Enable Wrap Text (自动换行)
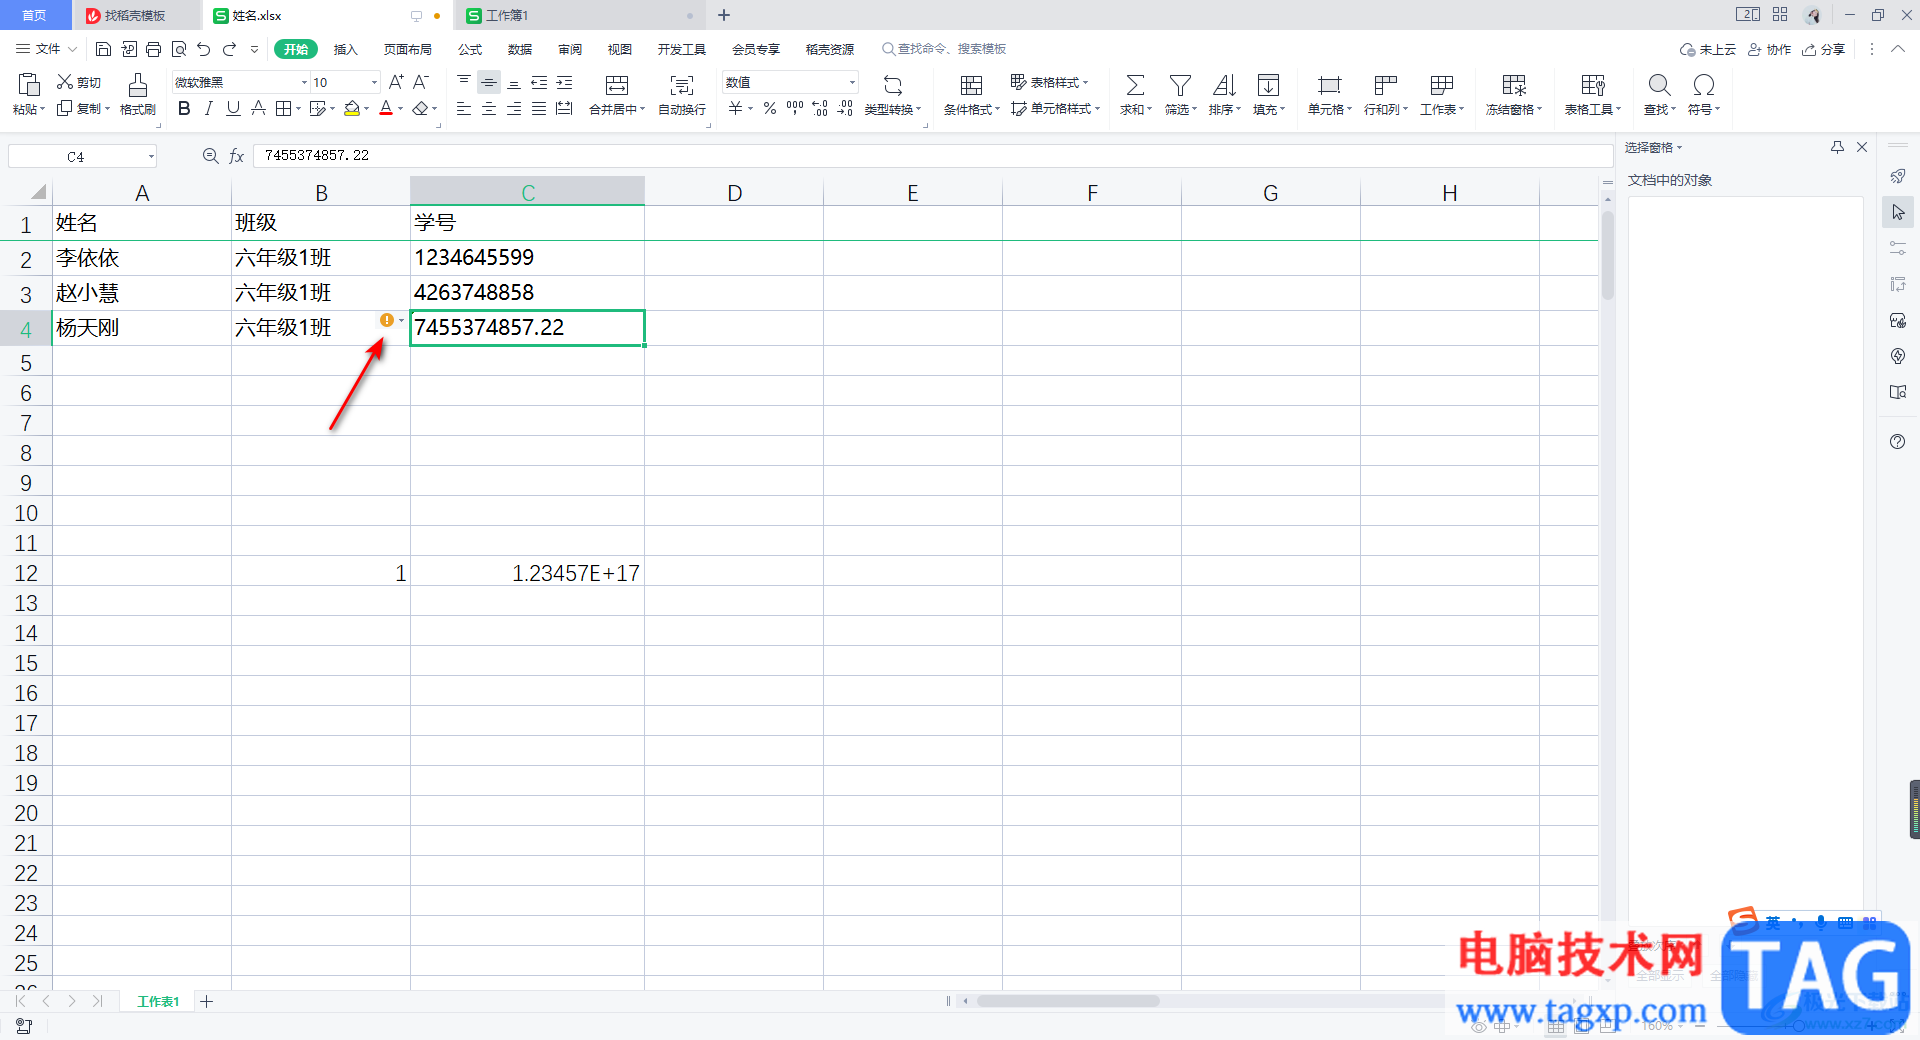Image resolution: width=1920 pixels, height=1040 pixels. point(682,85)
